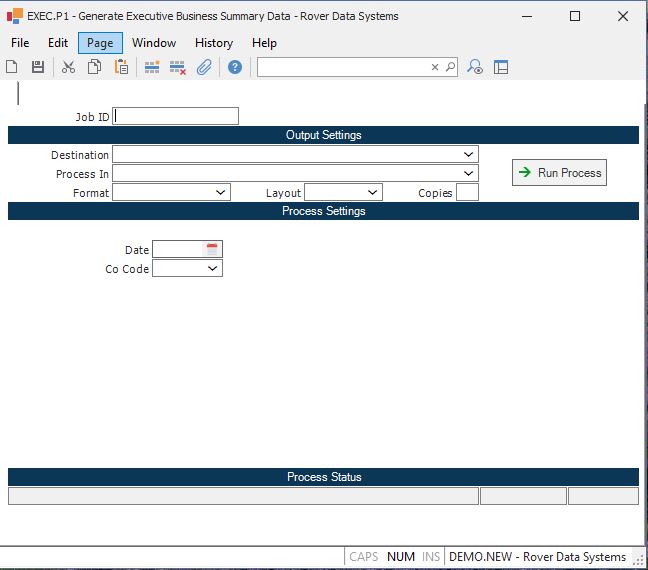Expand the Co Code dropdown
Viewport: 648px width, 570px height.
tap(213, 269)
